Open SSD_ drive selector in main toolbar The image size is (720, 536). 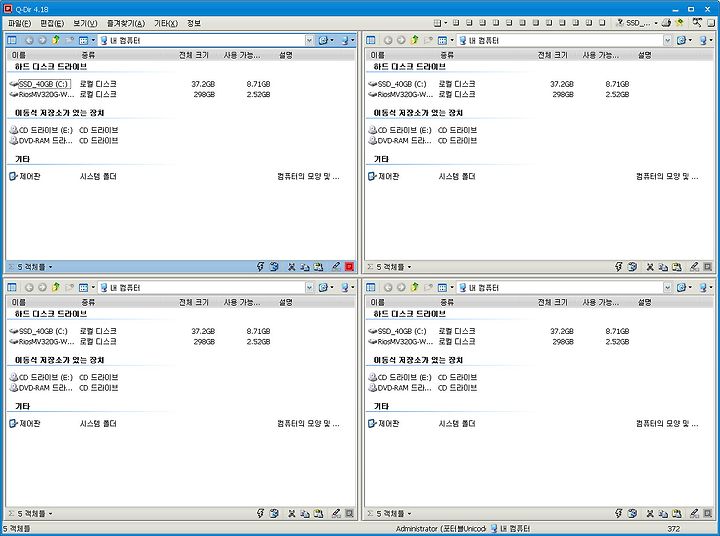point(636,23)
